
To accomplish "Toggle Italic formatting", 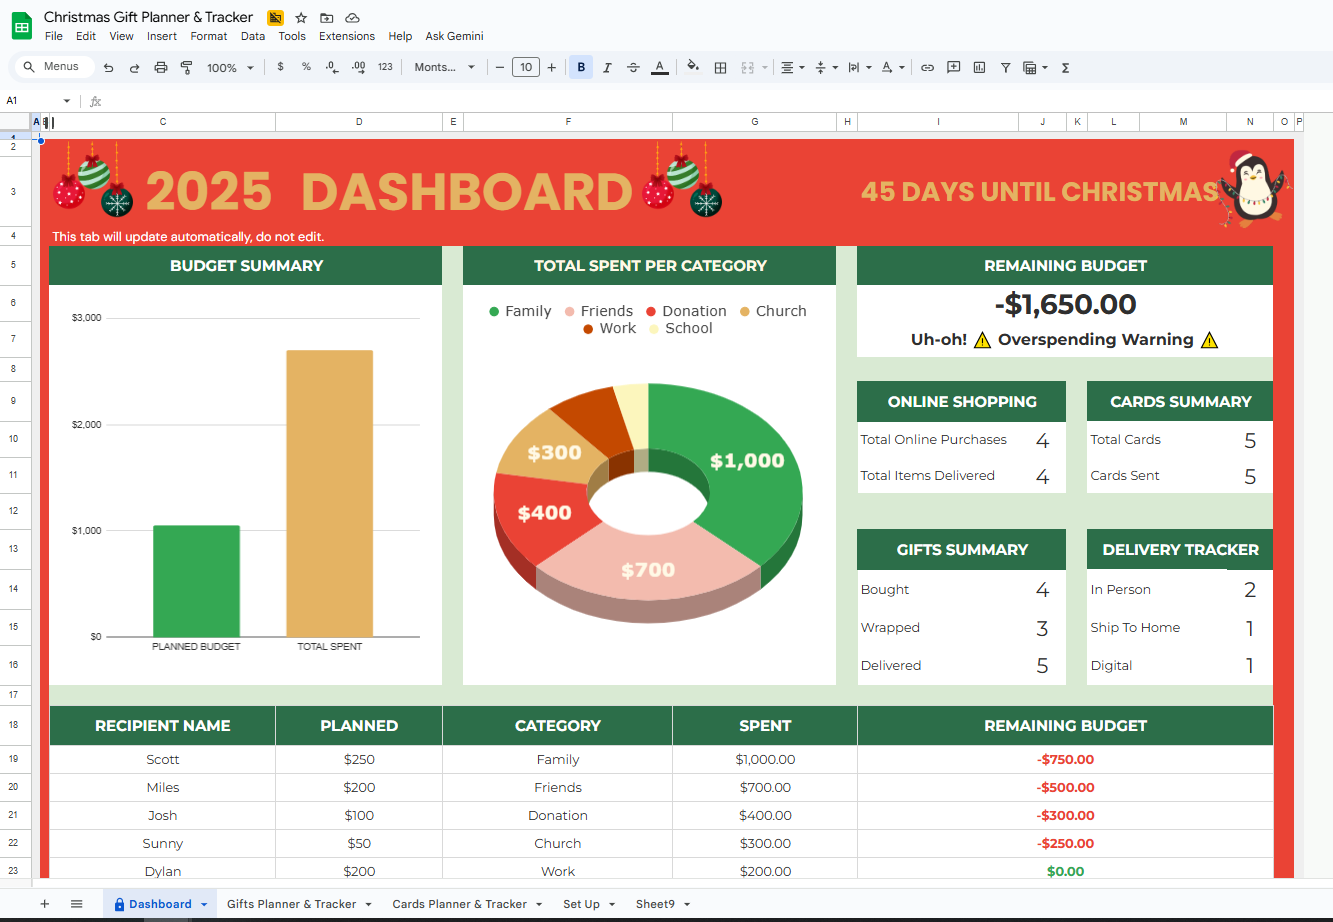I will 607,68.
